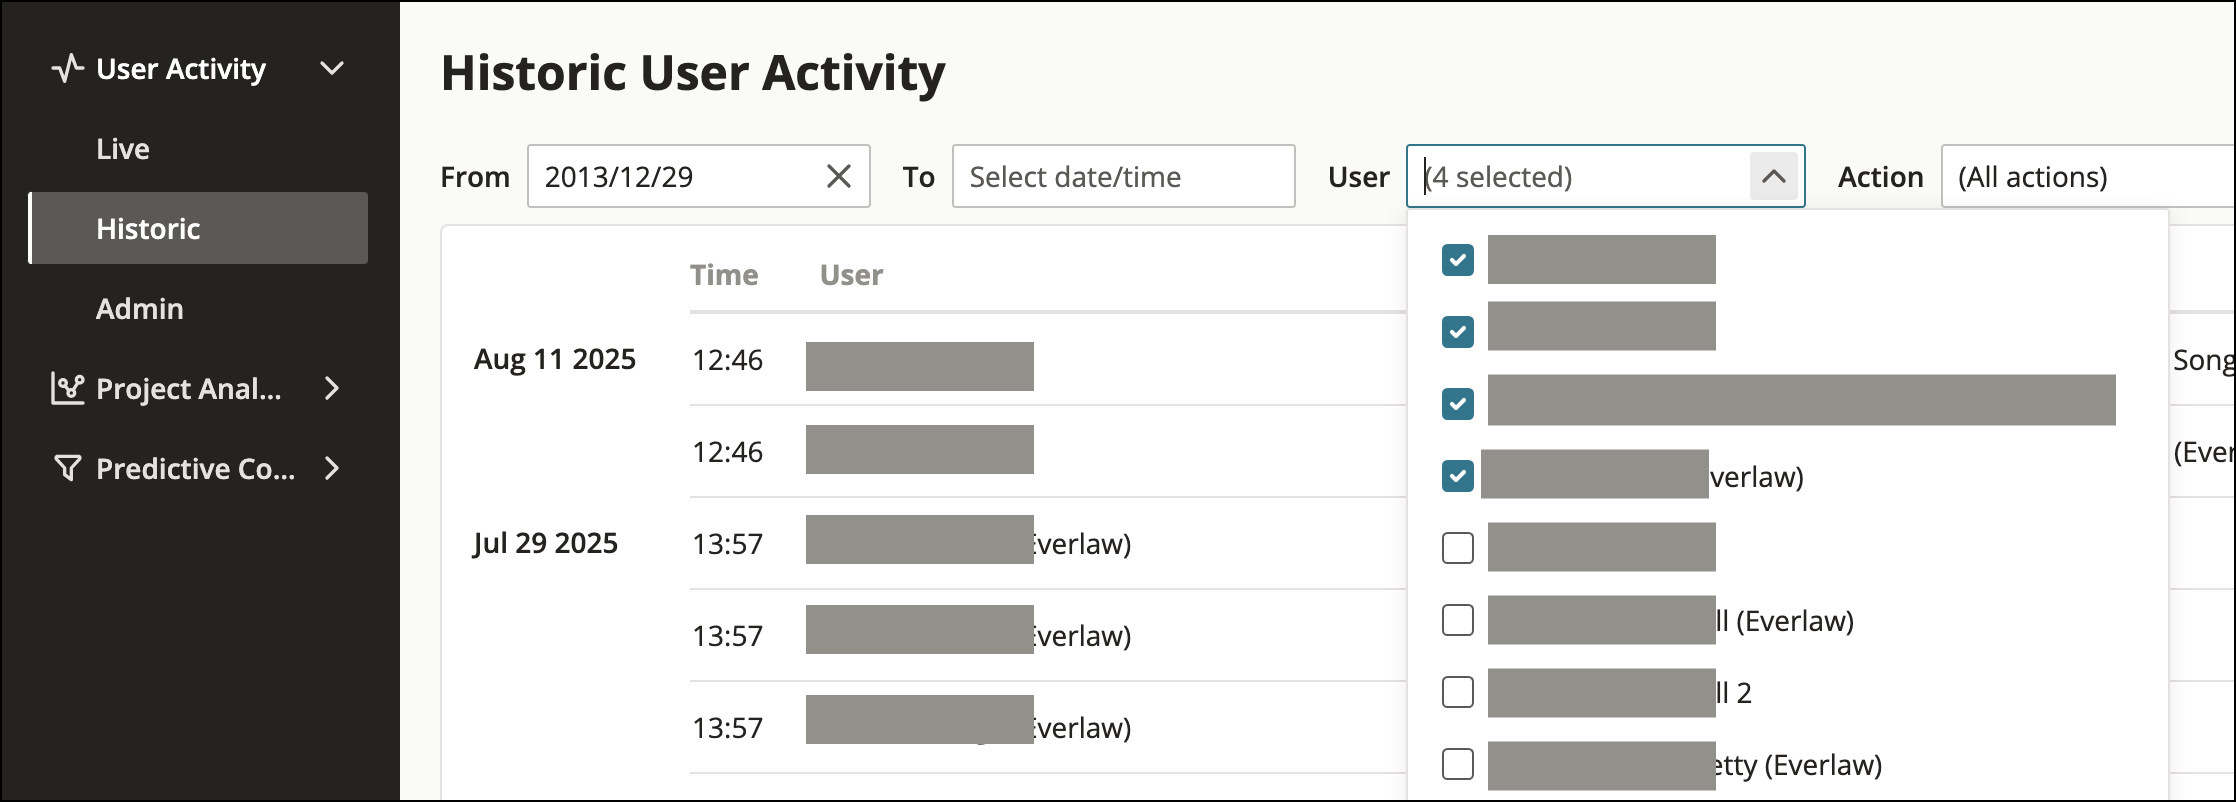Click the first 12:46 time entry

click(728, 360)
